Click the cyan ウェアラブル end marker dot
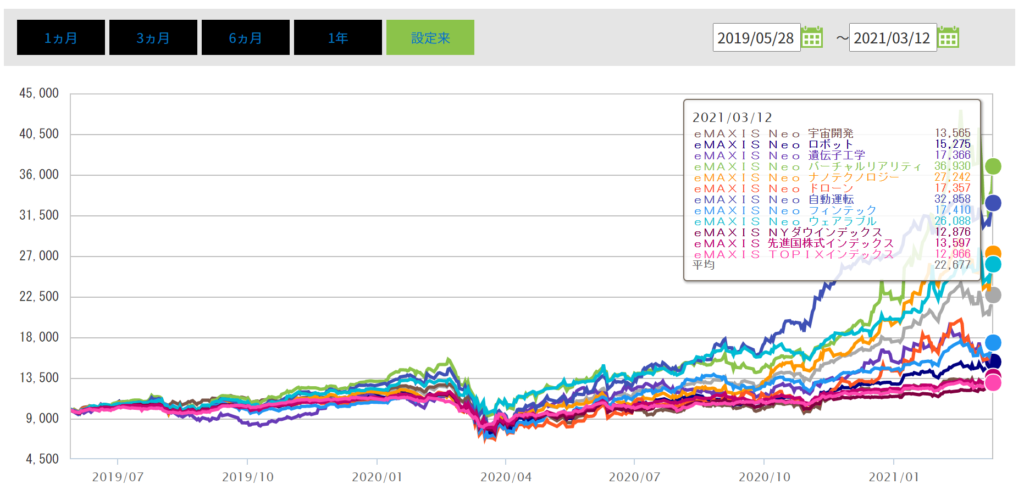 (x=993, y=265)
